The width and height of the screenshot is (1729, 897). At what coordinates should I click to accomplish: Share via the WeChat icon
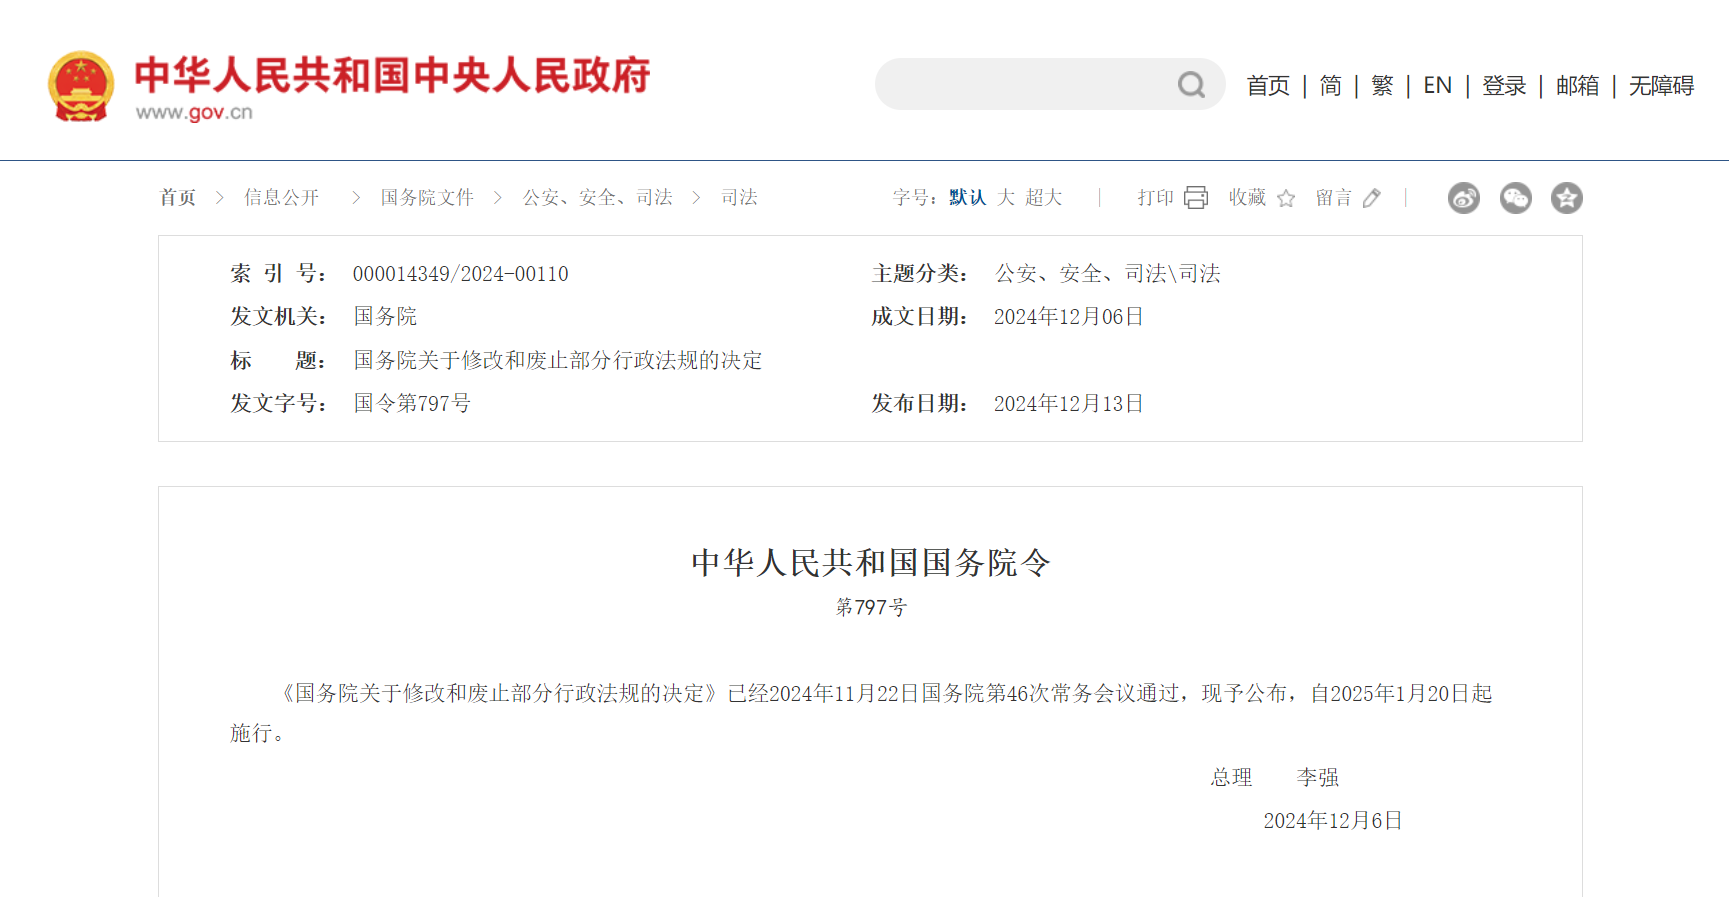(x=1516, y=198)
